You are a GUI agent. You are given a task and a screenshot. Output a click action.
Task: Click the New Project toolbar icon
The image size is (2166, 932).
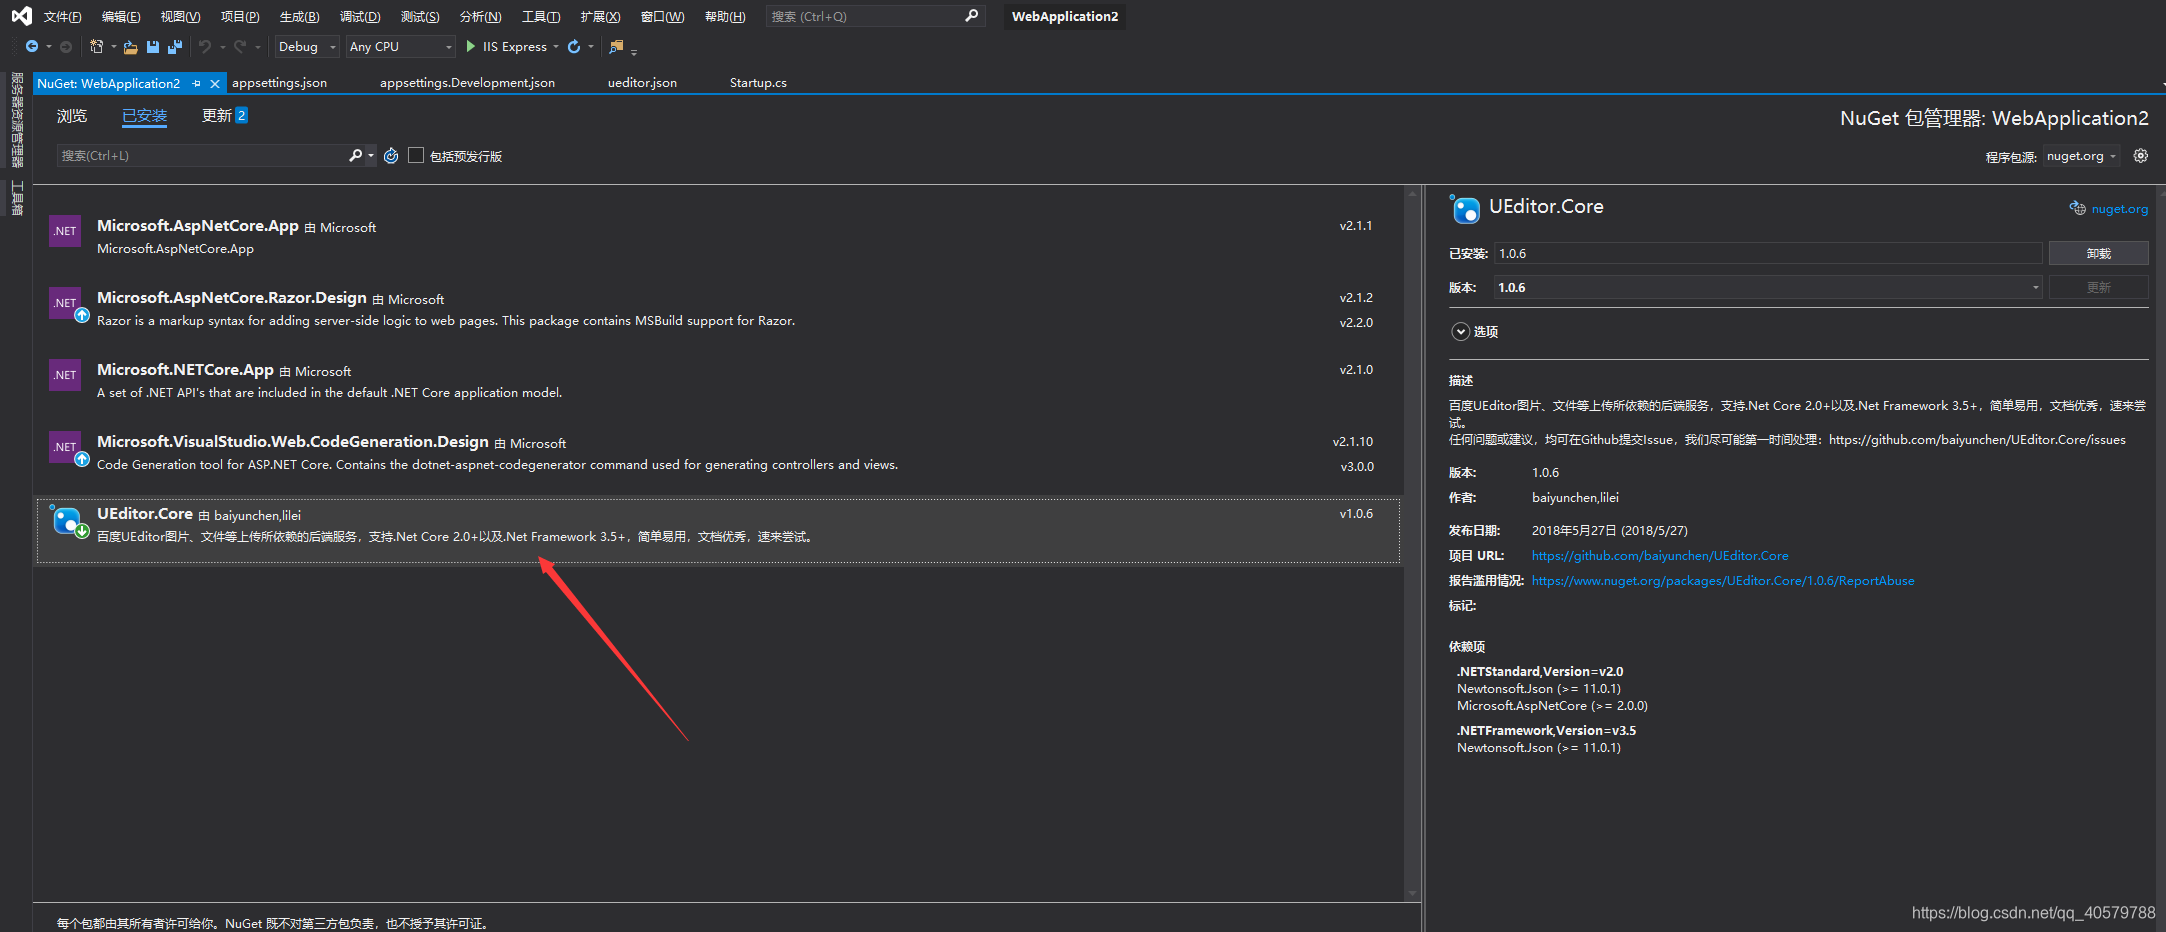[98, 46]
